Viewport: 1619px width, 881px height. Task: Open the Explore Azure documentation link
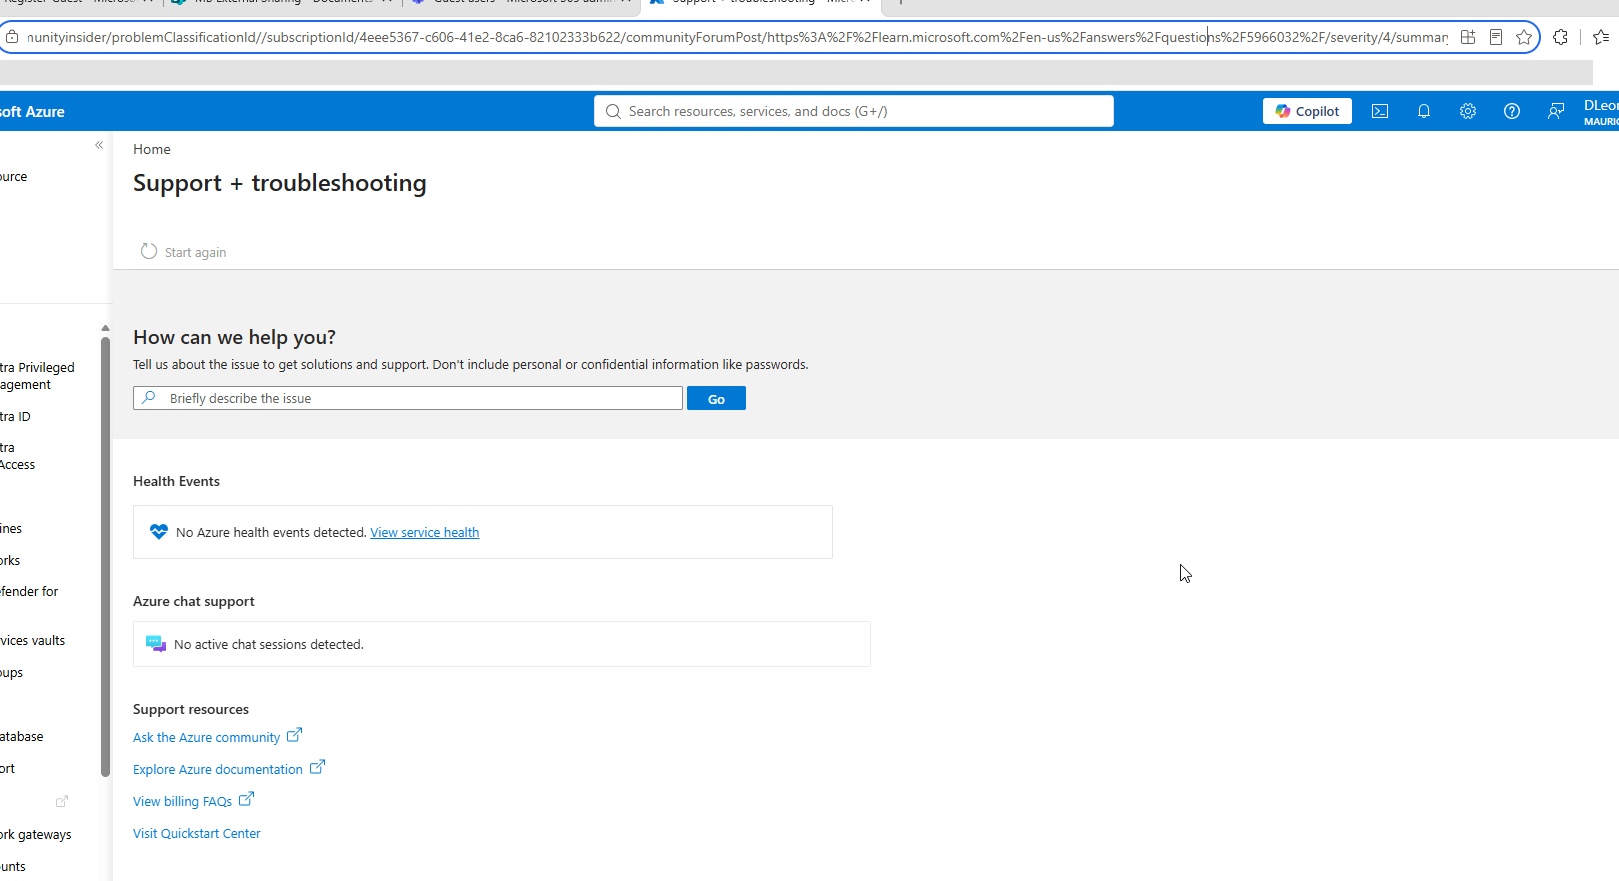218,769
